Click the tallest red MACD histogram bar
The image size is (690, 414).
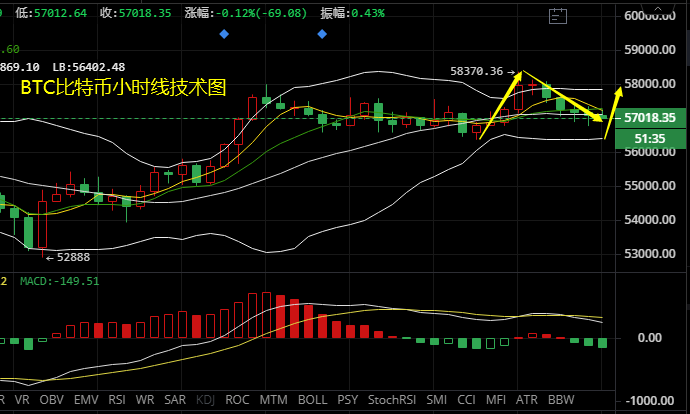pyautogui.click(x=266, y=315)
